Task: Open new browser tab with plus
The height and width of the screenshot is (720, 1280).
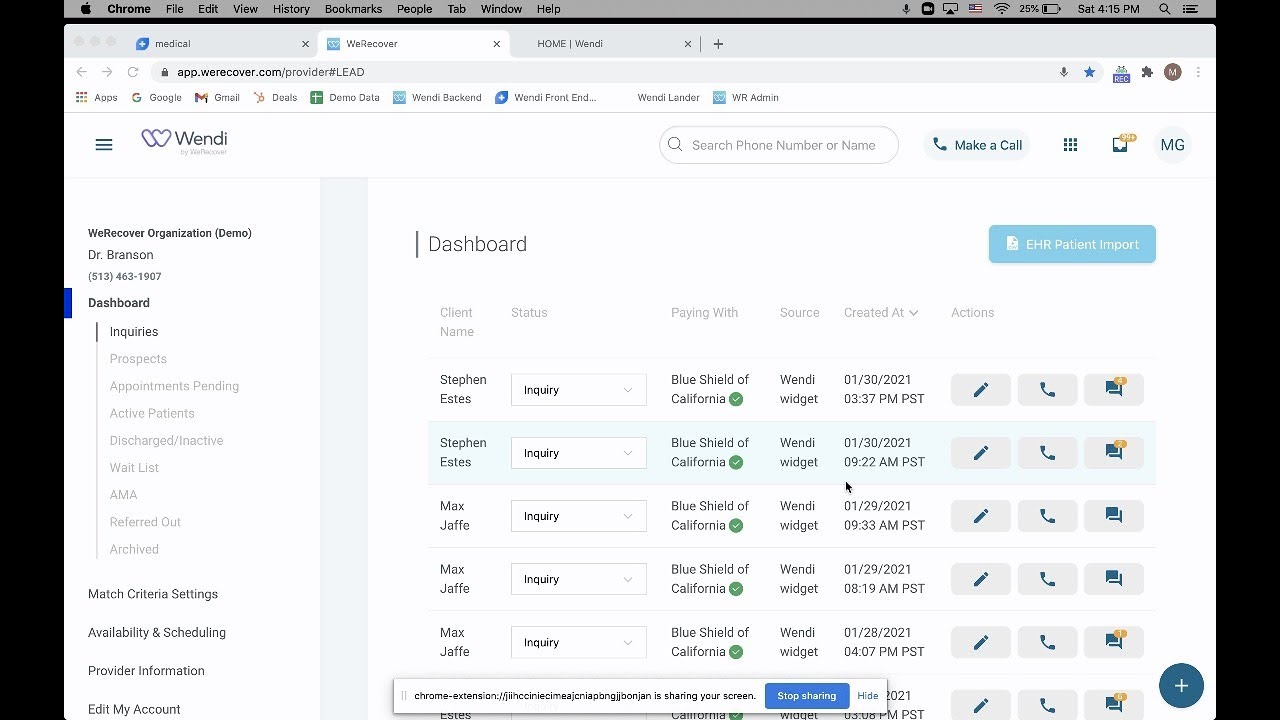Action: tap(718, 44)
